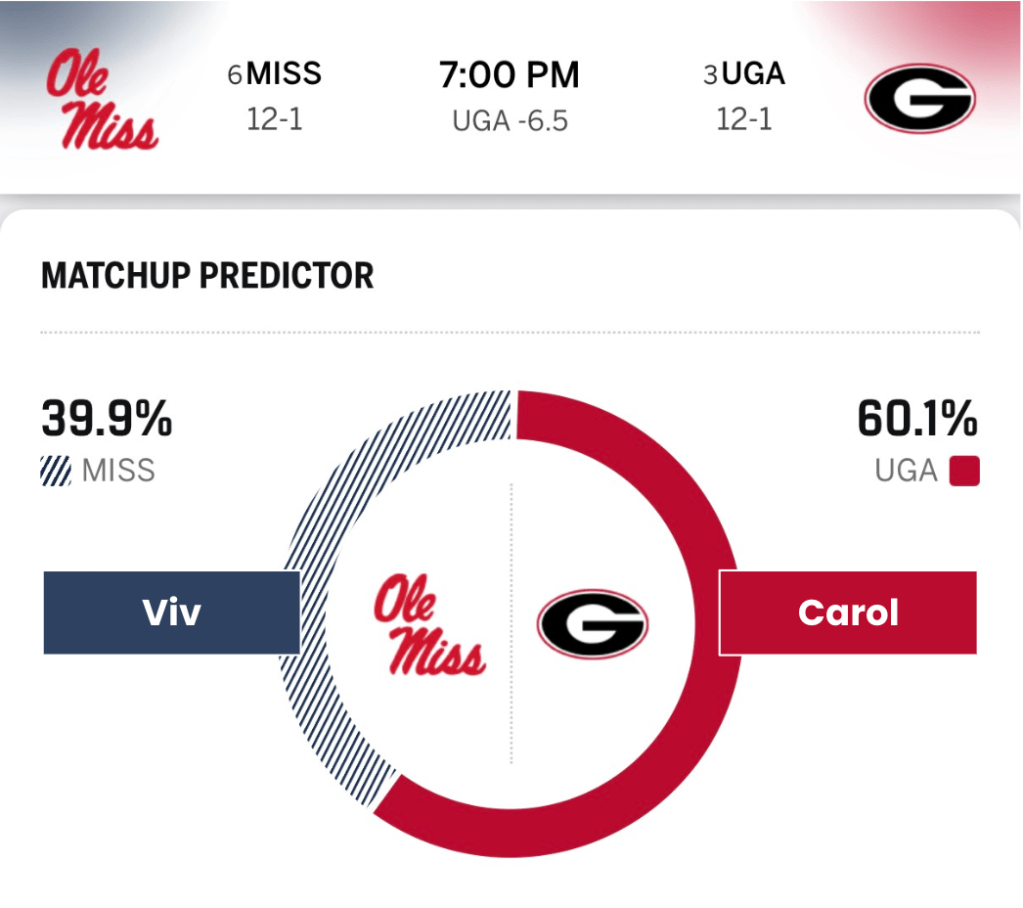Select the 60.1% win probability value
1023x908 pixels.
coord(916,419)
